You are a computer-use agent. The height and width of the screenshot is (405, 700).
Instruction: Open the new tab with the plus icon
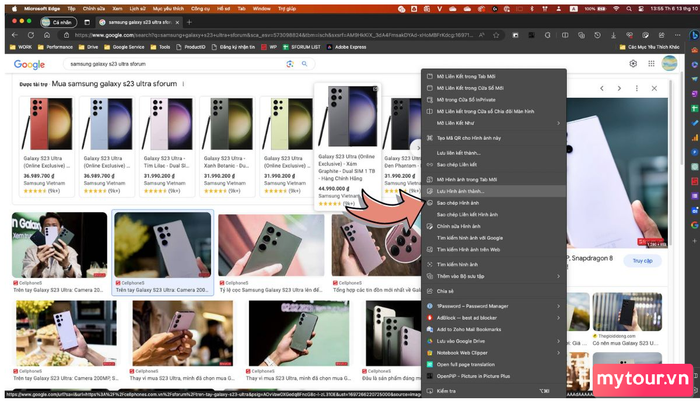click(x=189, y=22)
